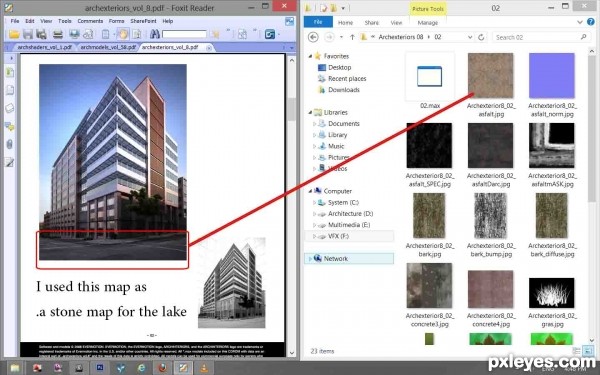The image size is (600, 375).
Task: Collapse the Favorites group
Action: [x=310, y=56]
